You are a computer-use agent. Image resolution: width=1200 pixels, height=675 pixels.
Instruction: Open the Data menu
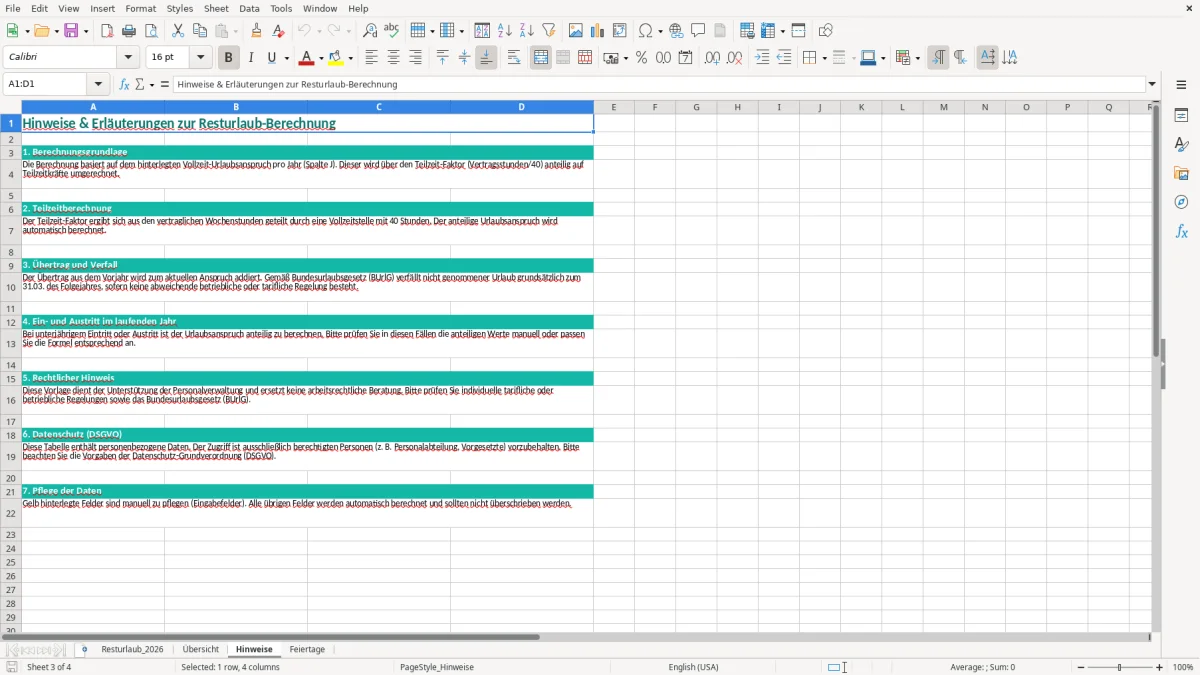point(249,8)
